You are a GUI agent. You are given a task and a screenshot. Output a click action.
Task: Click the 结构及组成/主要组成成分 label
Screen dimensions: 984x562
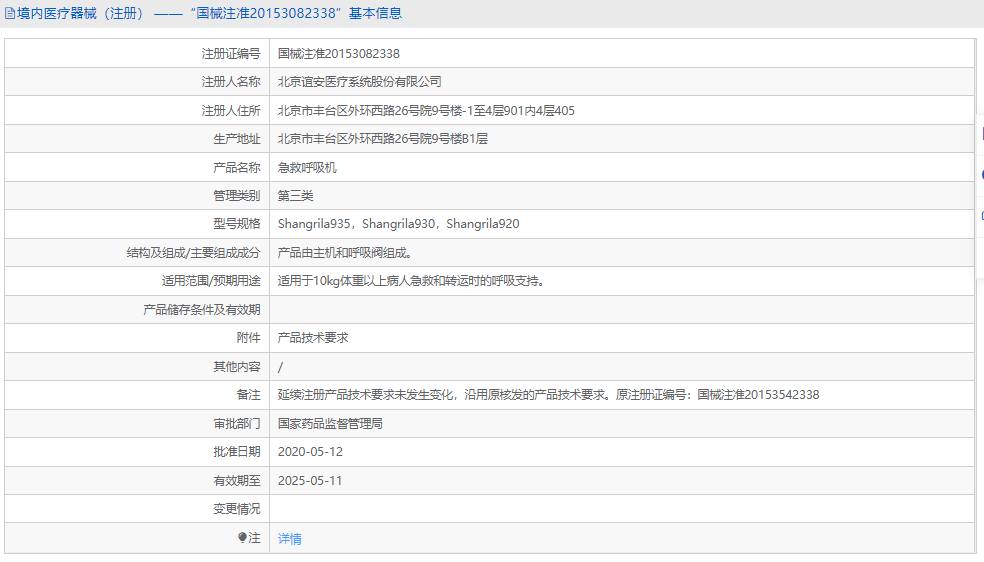(x=193, y=253)
